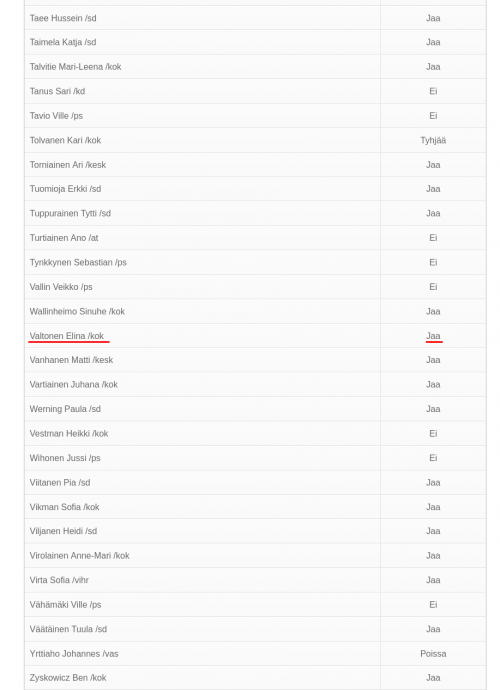500x690 pixels.
Task: Click the Jaa vote for Wallinheimo Sinuhe
Action: 433,312
